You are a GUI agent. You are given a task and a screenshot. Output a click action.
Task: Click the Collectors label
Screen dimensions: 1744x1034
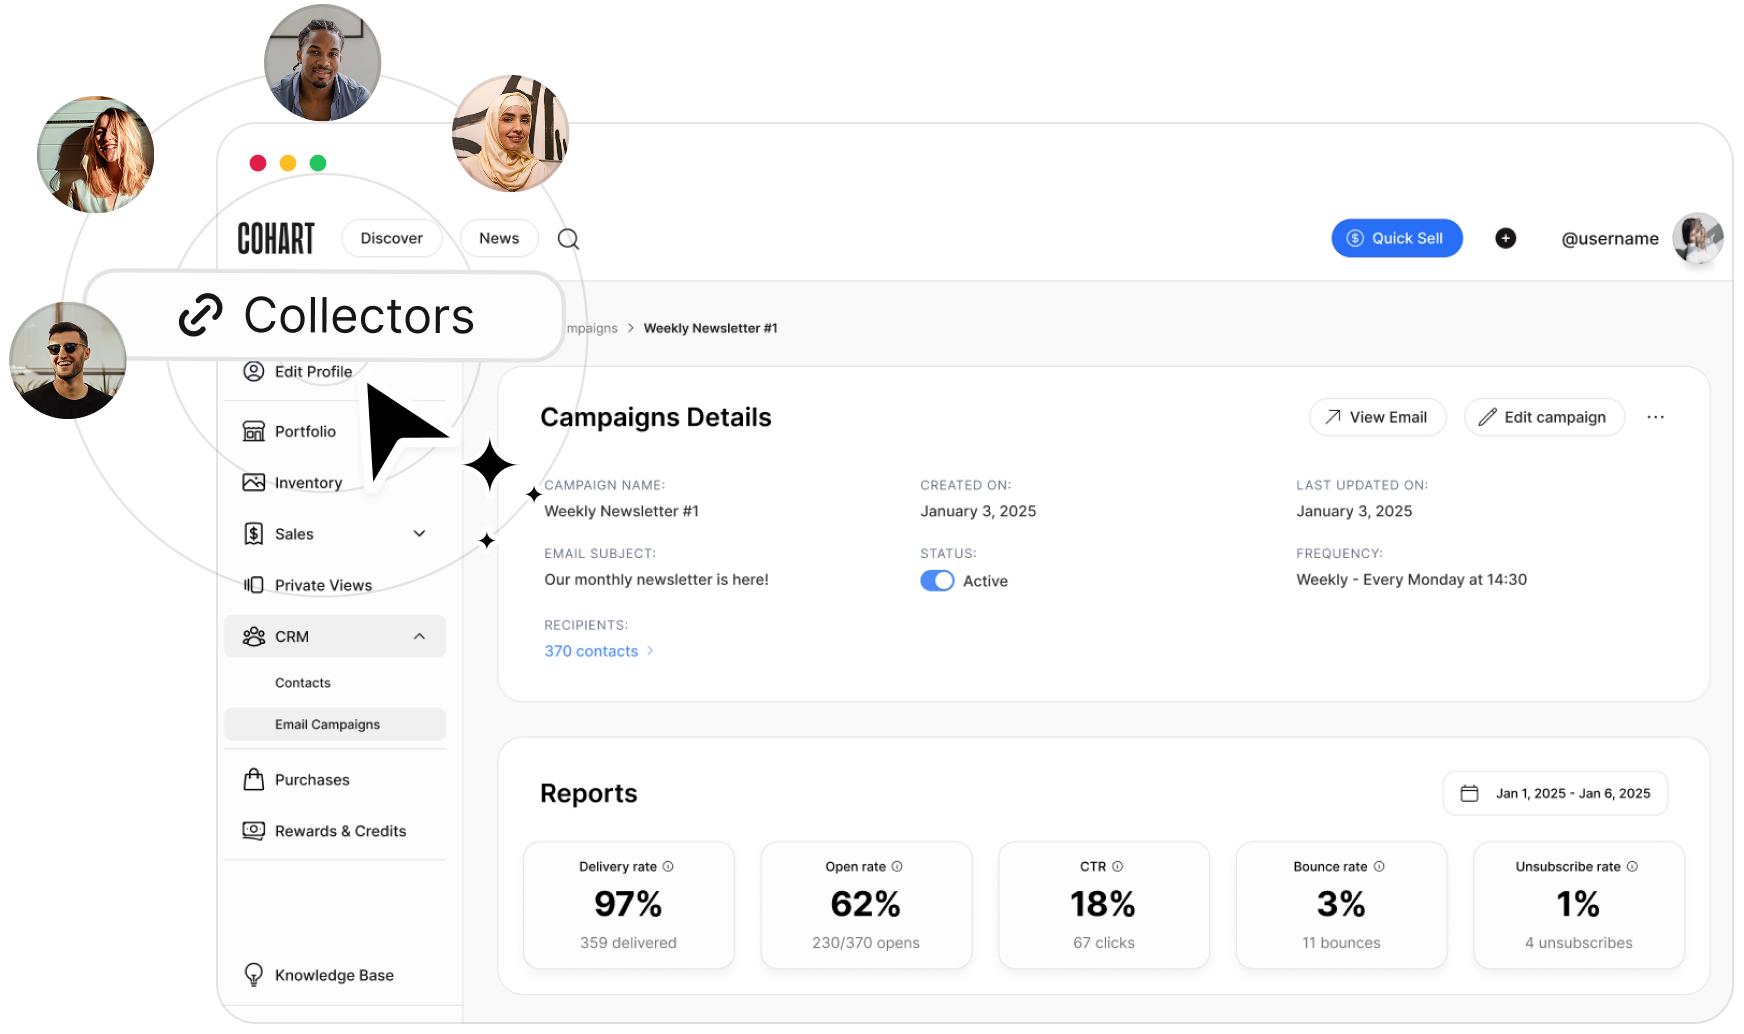359,316
